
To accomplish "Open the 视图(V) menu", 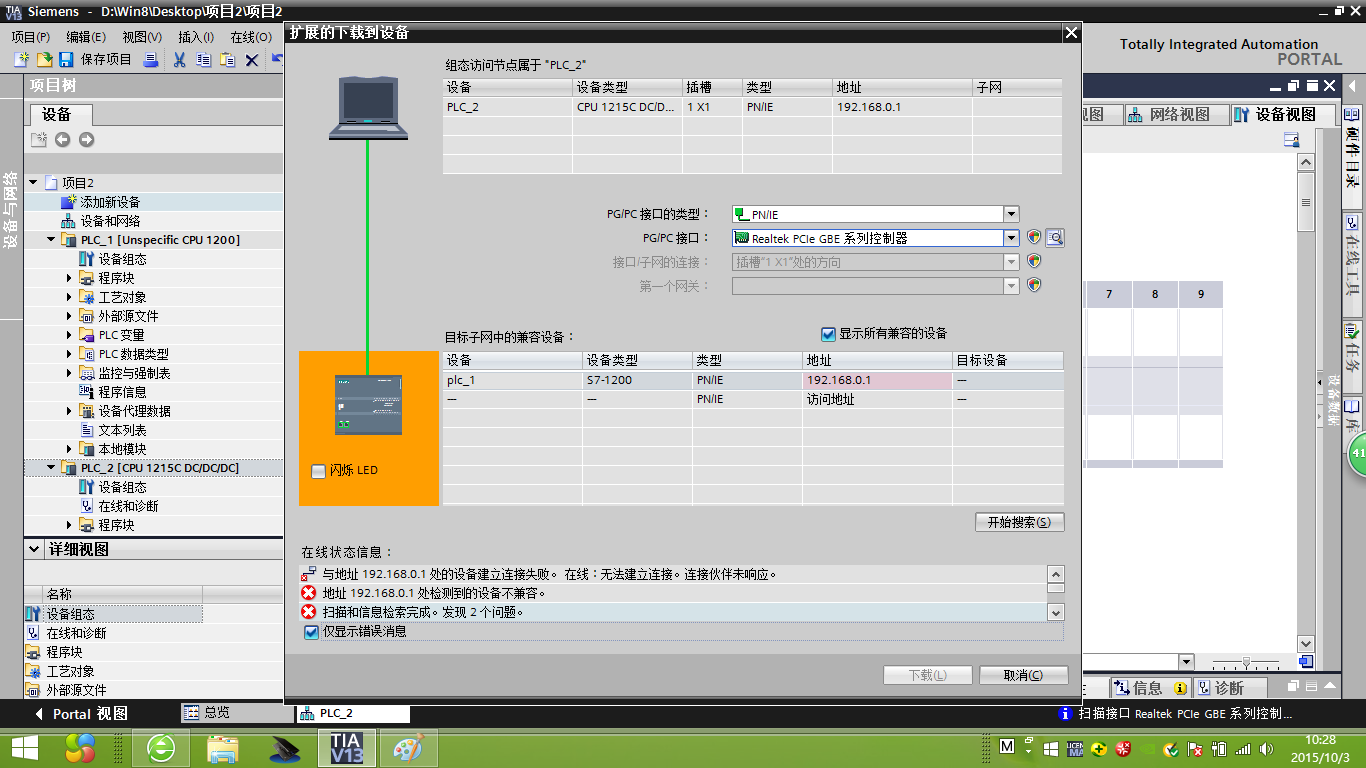I will [x=142, y=37].
